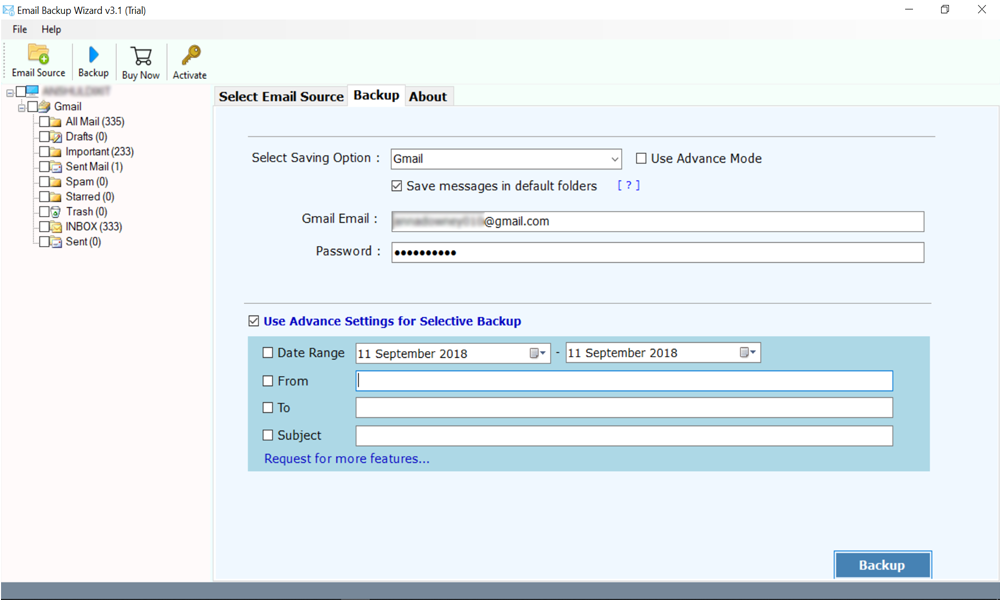Viewport: 1000px width, 600px height.
Task: Open the end date calendar picker
Action: [748, 352]
